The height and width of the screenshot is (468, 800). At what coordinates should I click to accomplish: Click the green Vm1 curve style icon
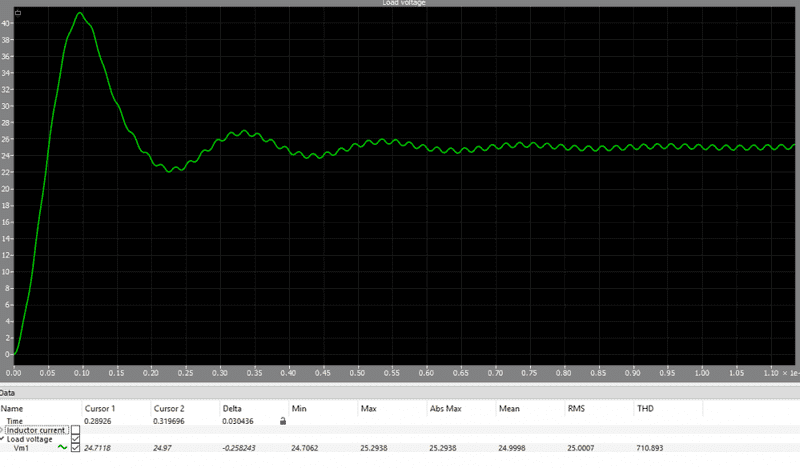click(62, 447)
